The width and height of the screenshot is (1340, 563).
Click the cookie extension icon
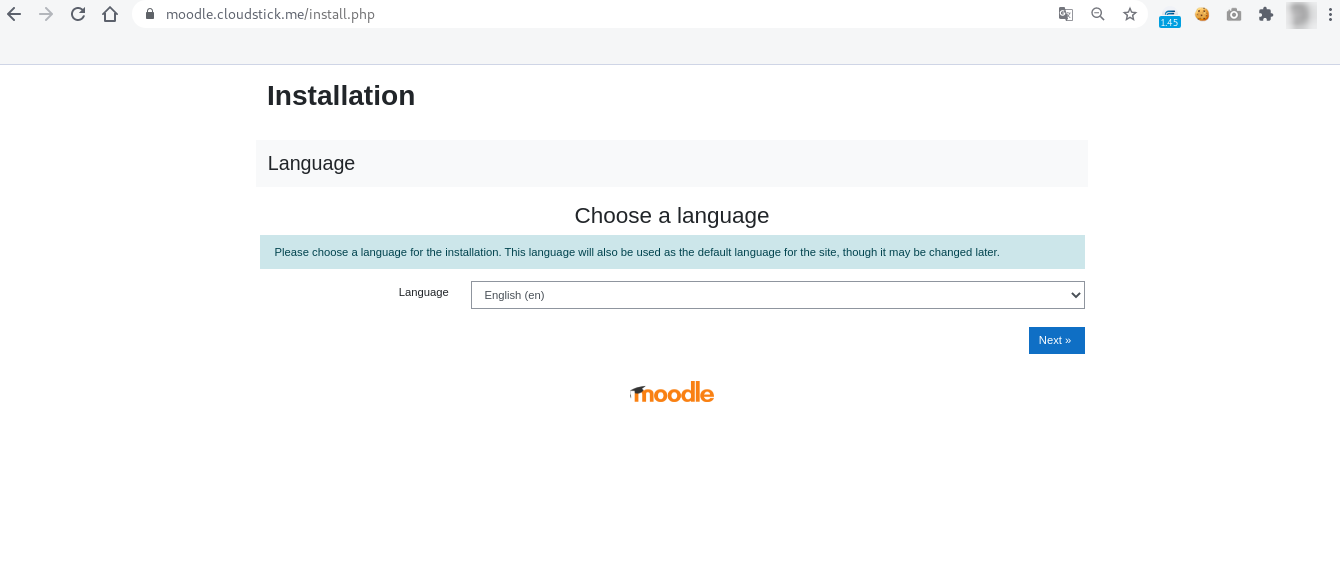[1202, 15]
